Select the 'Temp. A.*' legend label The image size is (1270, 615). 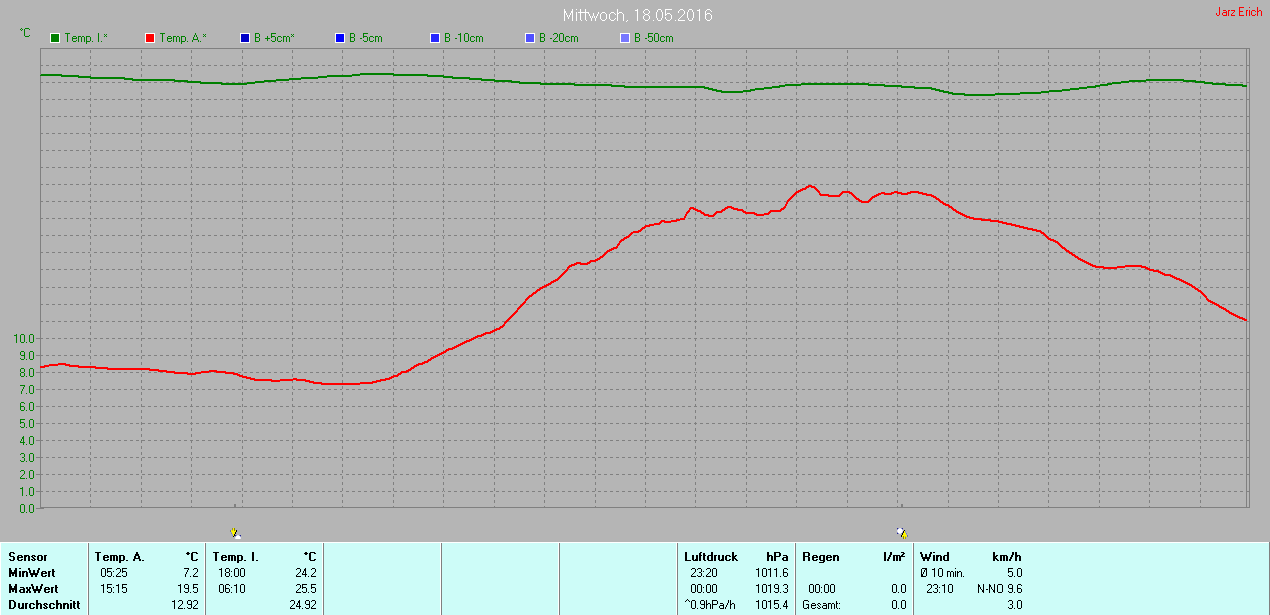click(182, 38)
